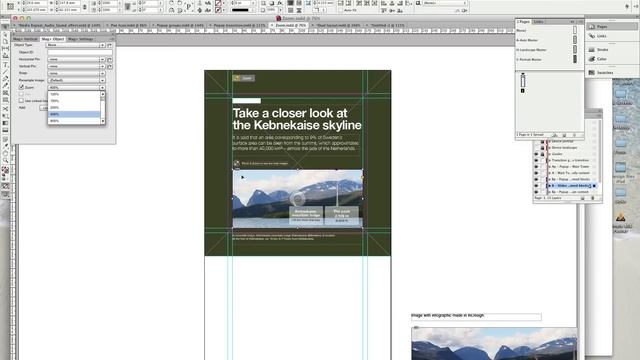Switch to the Dual layout.indd document tab
Viewport: 640px width, 360px height.
[338, 25]
